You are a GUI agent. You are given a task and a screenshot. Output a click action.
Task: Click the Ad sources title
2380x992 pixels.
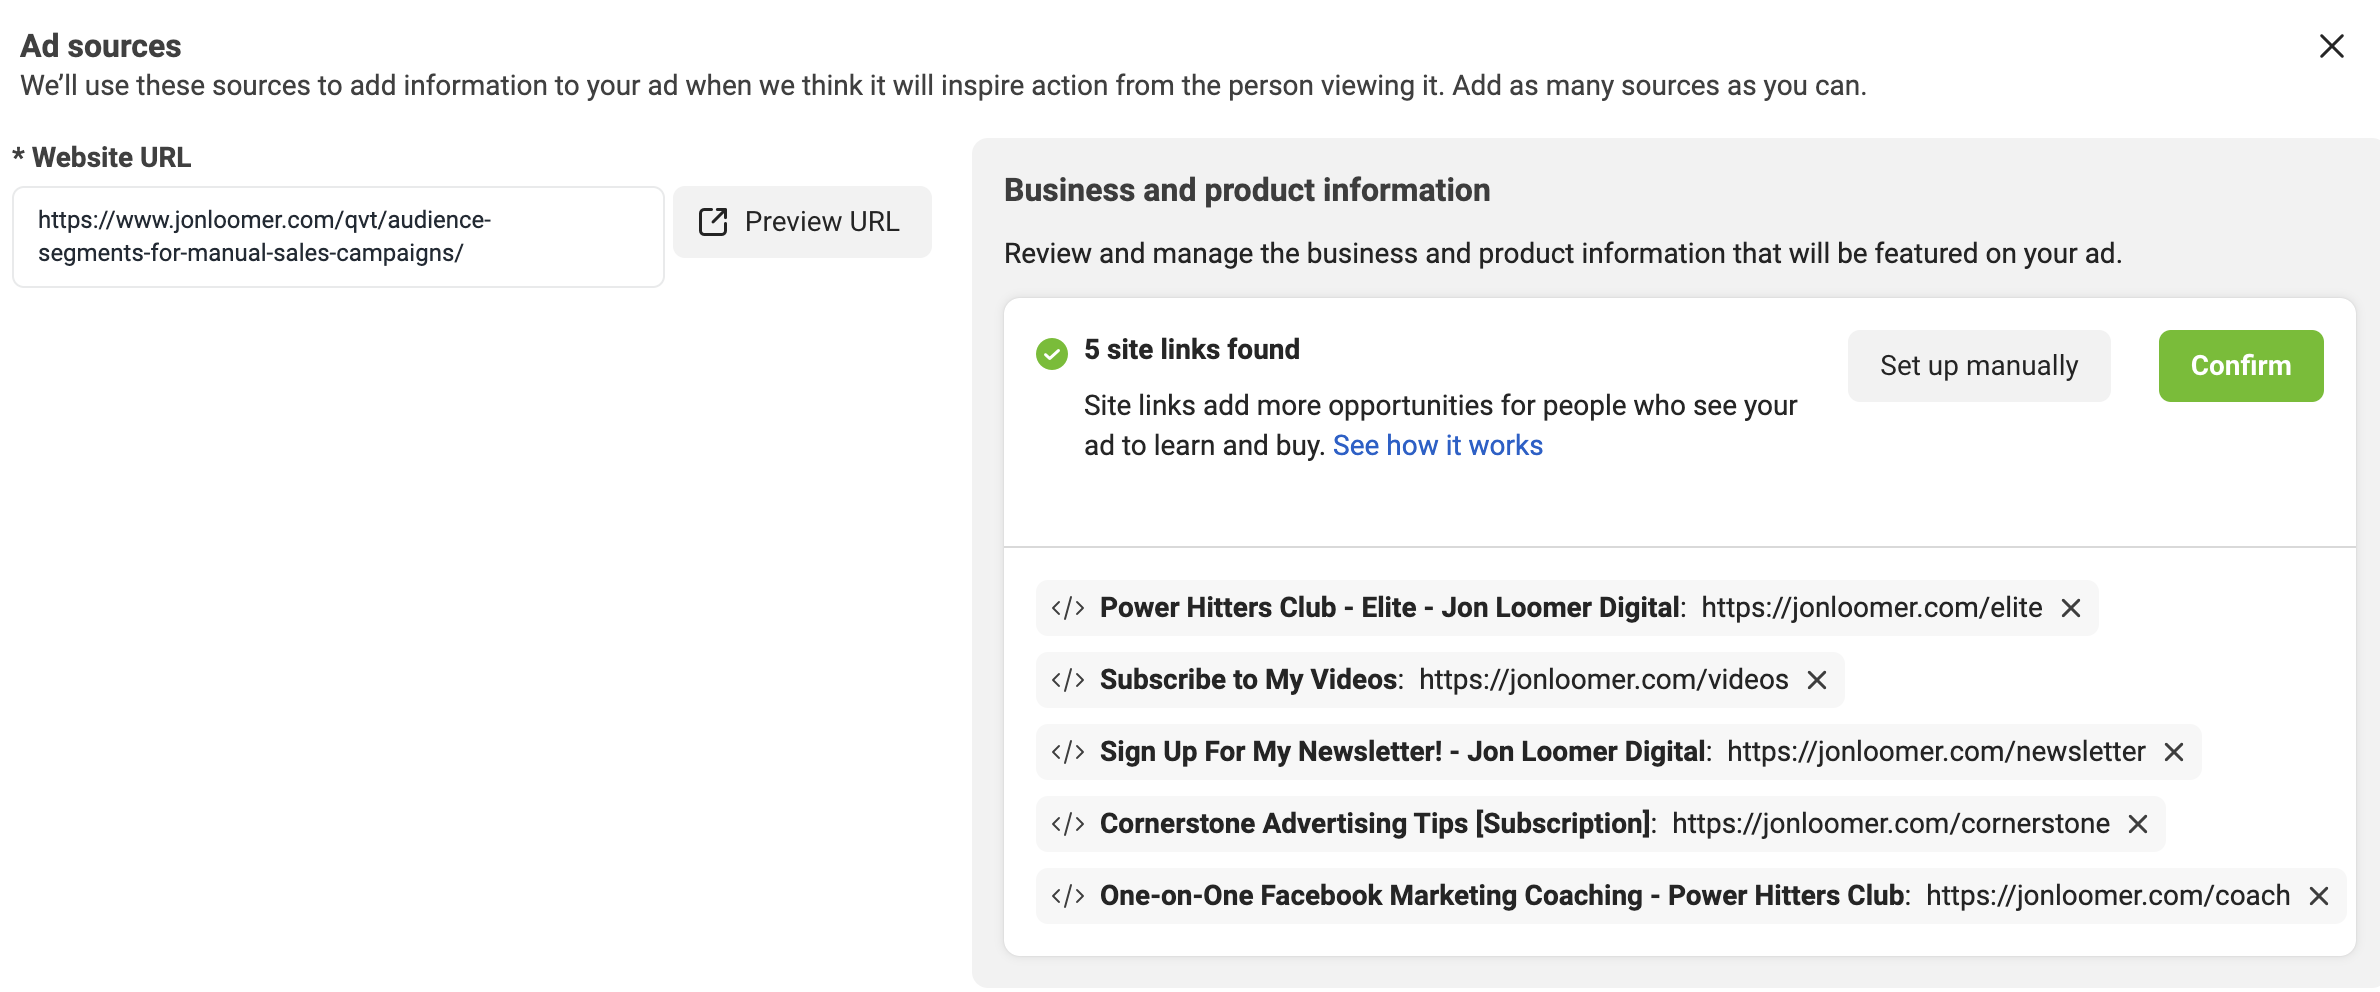101,46
